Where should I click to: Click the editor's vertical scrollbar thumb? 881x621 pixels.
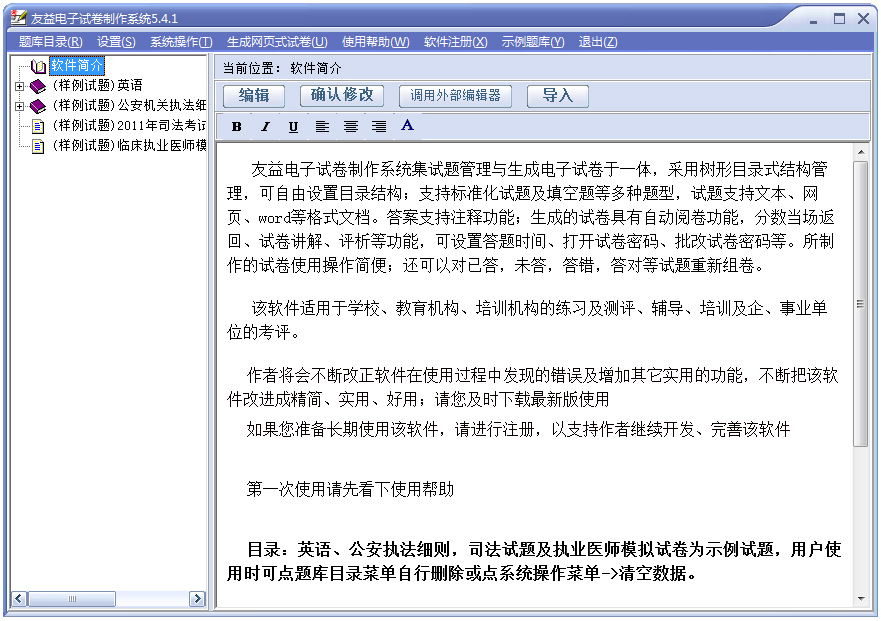(x=861, y=304)
